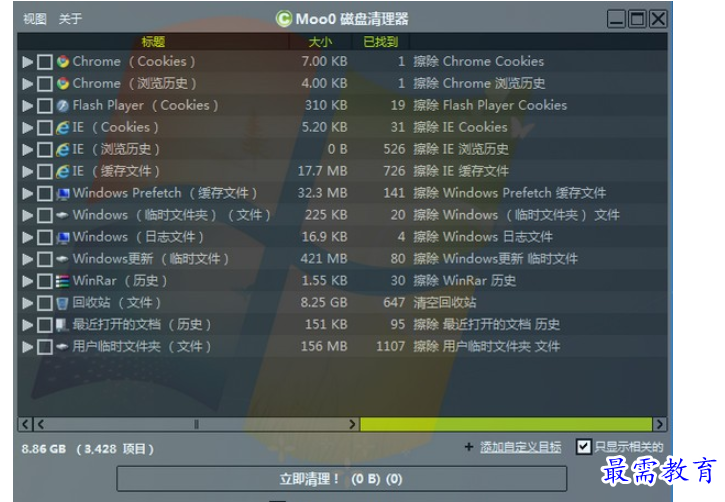Image resolution: width=725 pixels, height=502 pixels.
Task: Open the 关于 menu
Action: pos(70,19)
